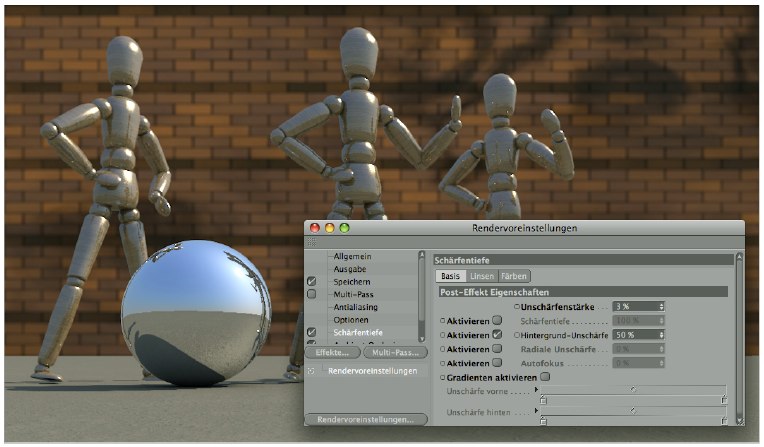Open the Farben tab

coord(514,276)
